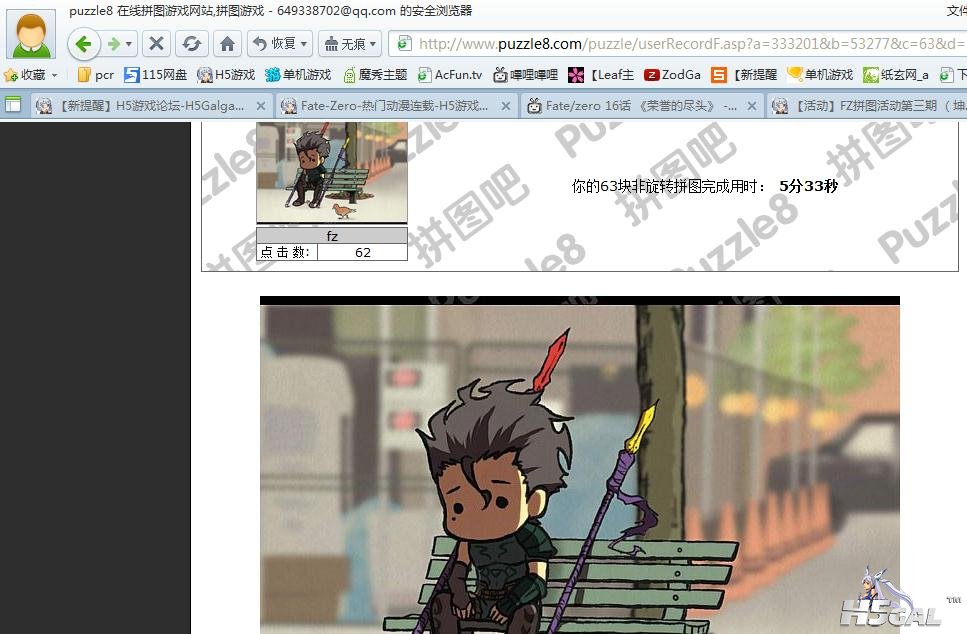Open the 115网盘 bookmark
Screen dimensions: 967x634
click(155, 75)
